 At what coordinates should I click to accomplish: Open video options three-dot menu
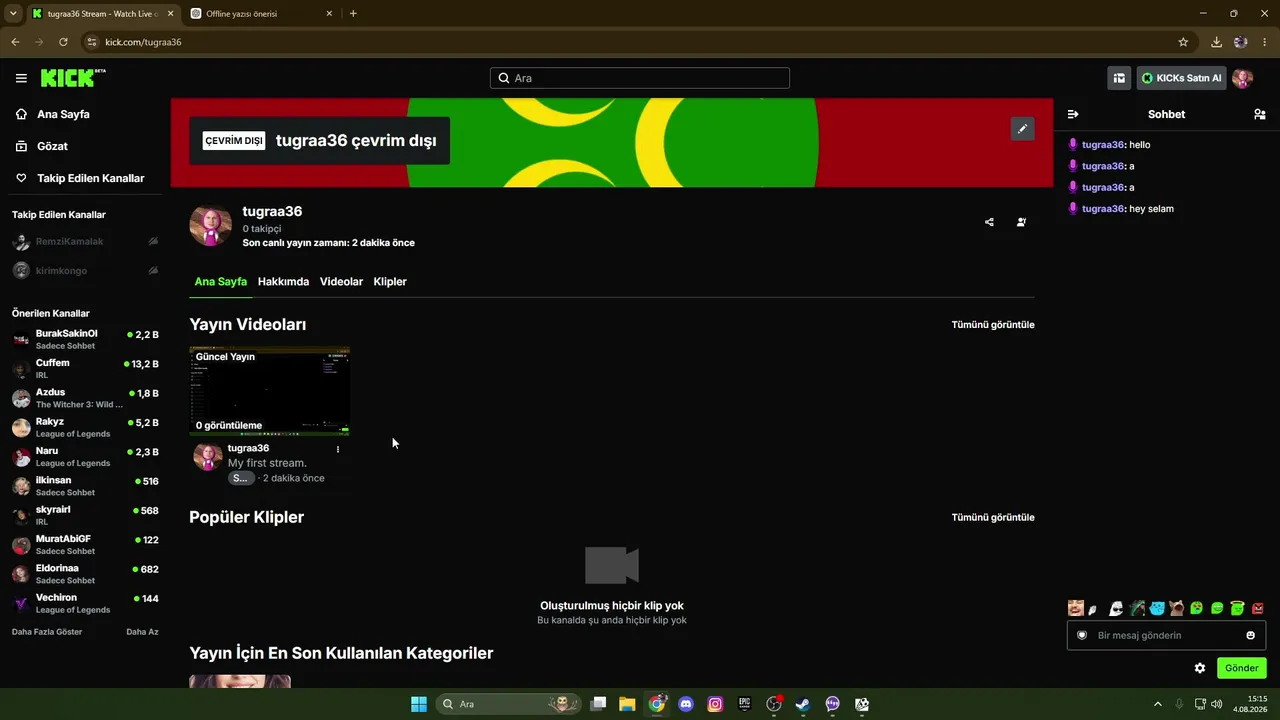click(338, 449)
